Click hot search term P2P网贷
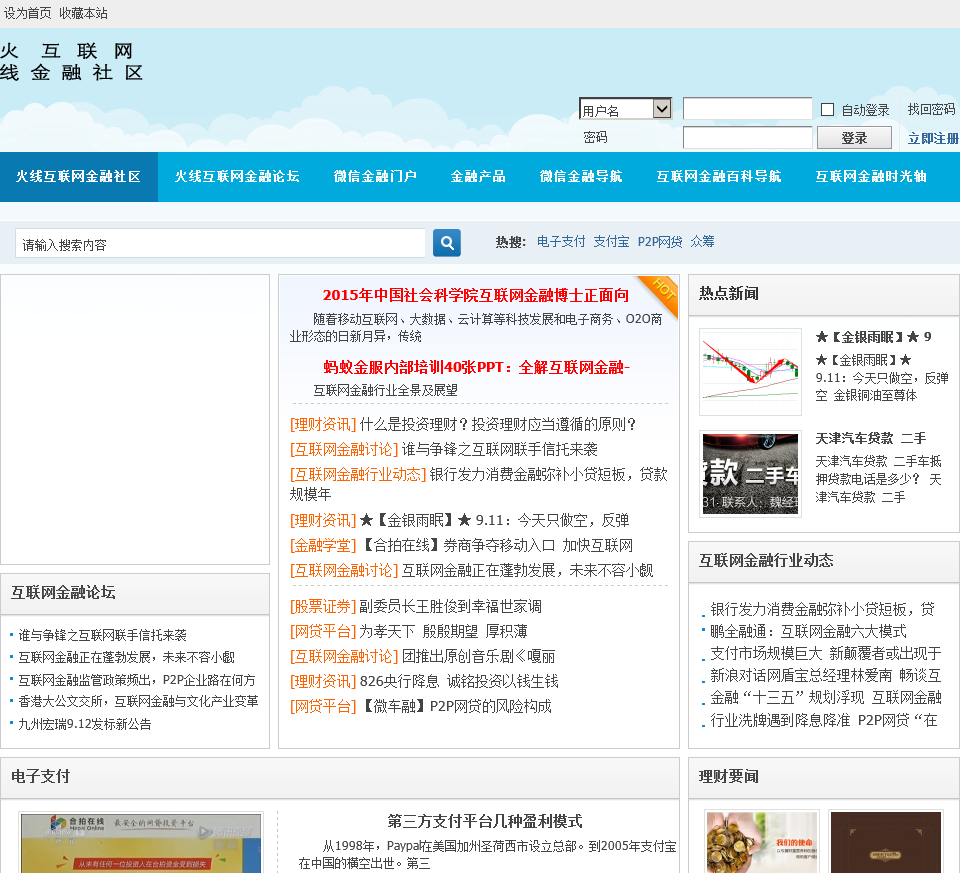 pos(659,242)
